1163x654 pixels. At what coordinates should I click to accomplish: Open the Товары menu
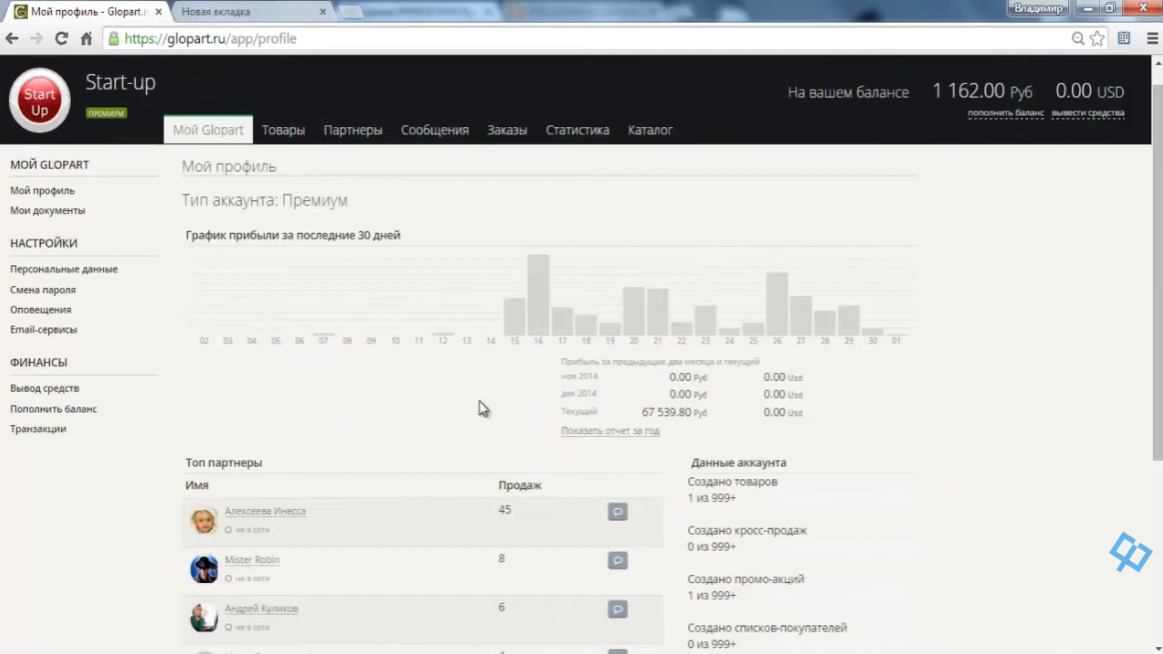[x=283, y=130]
